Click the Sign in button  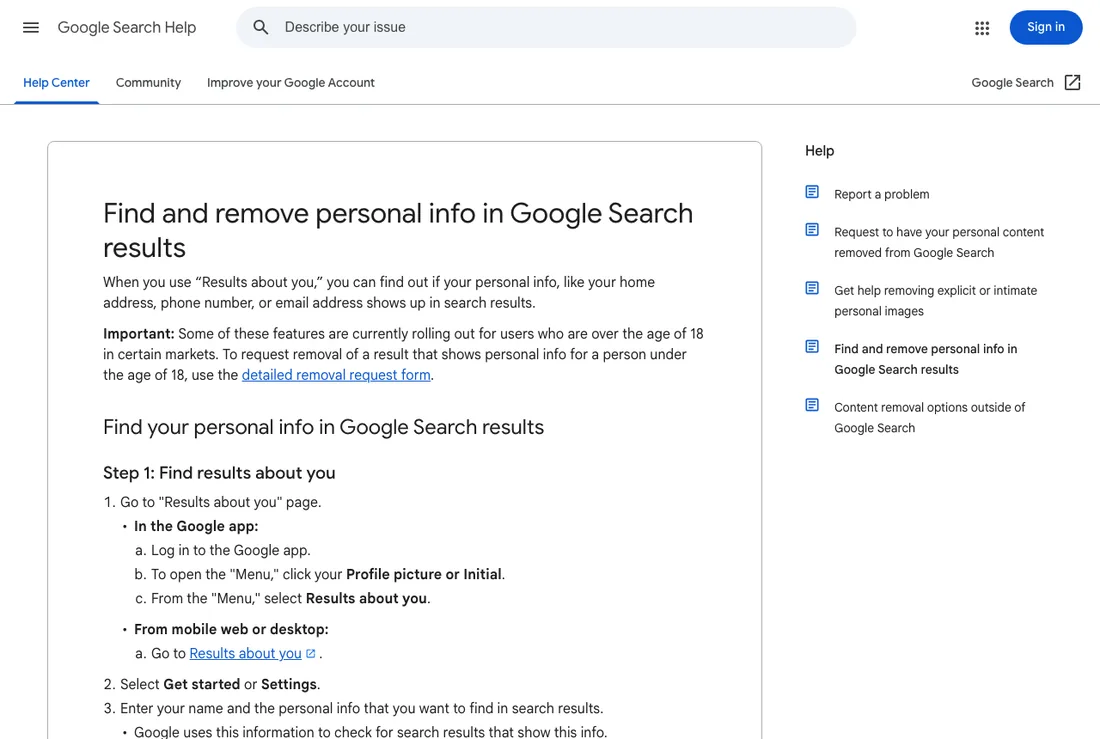[1045, 27]
